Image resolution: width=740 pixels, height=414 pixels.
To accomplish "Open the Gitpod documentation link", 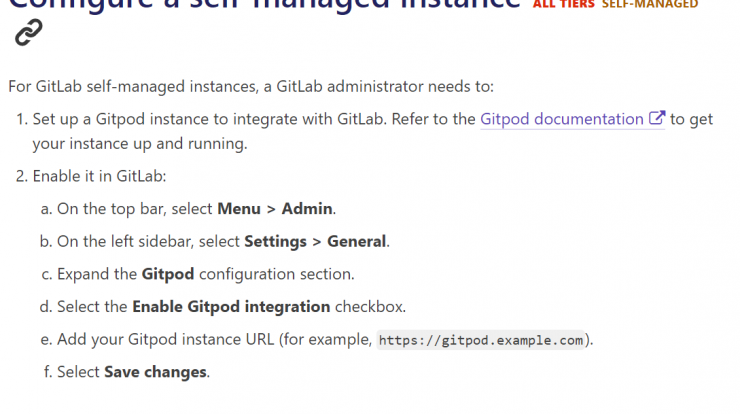I will point(562,119).
